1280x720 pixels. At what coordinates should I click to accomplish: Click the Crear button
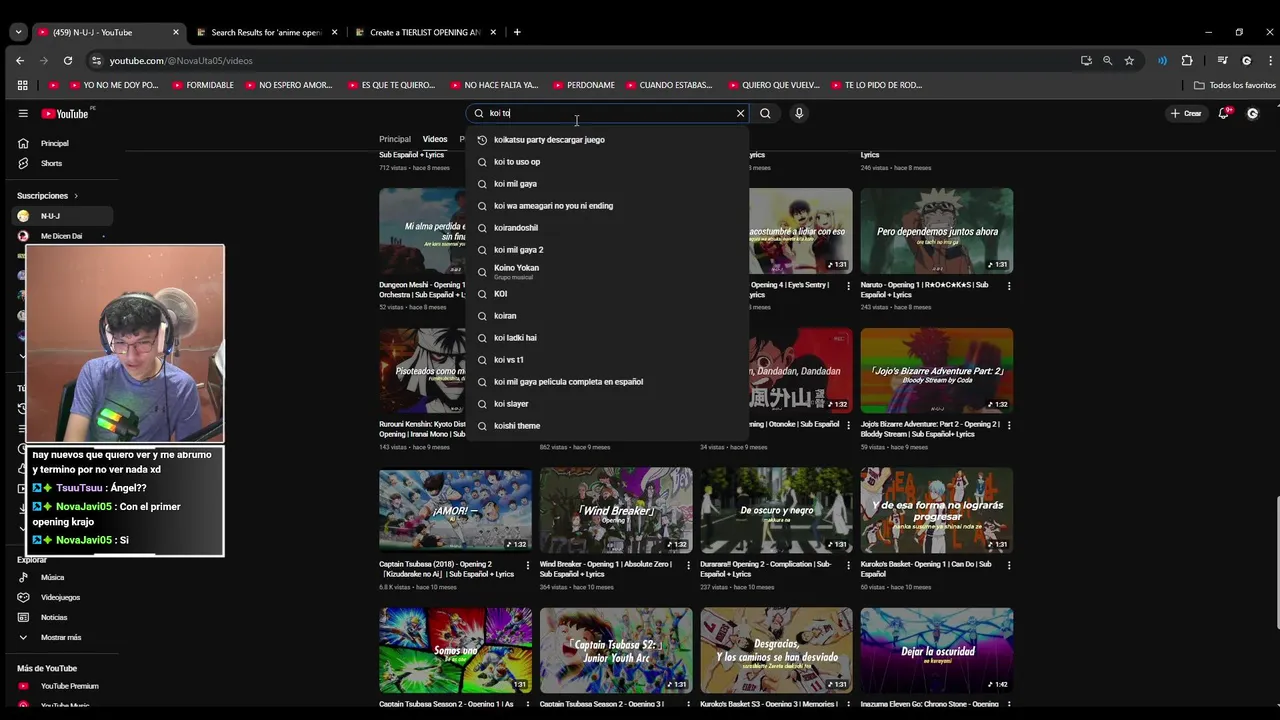pos(1186,114)
